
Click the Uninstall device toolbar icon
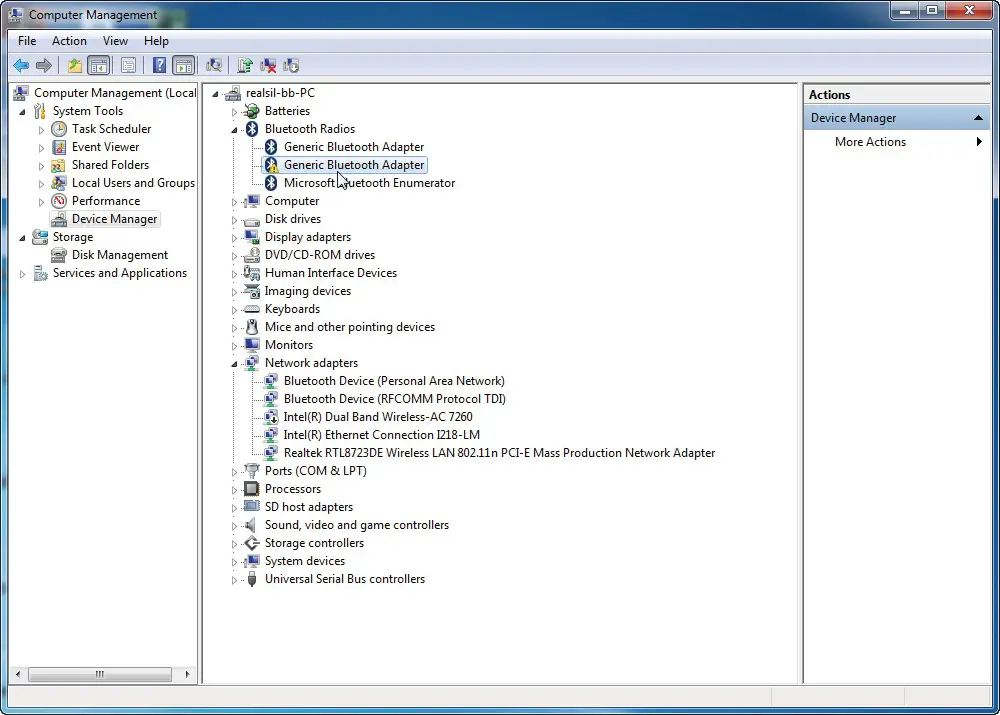pyautogui.click(x=268, y=66)
